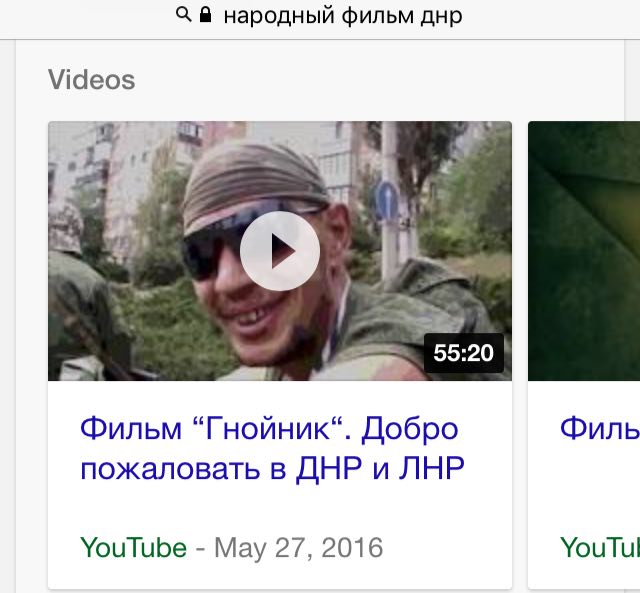
Task: Click 'пожаловать в ДНР и ЛНР' title line
Action: [x=272, y=468]
